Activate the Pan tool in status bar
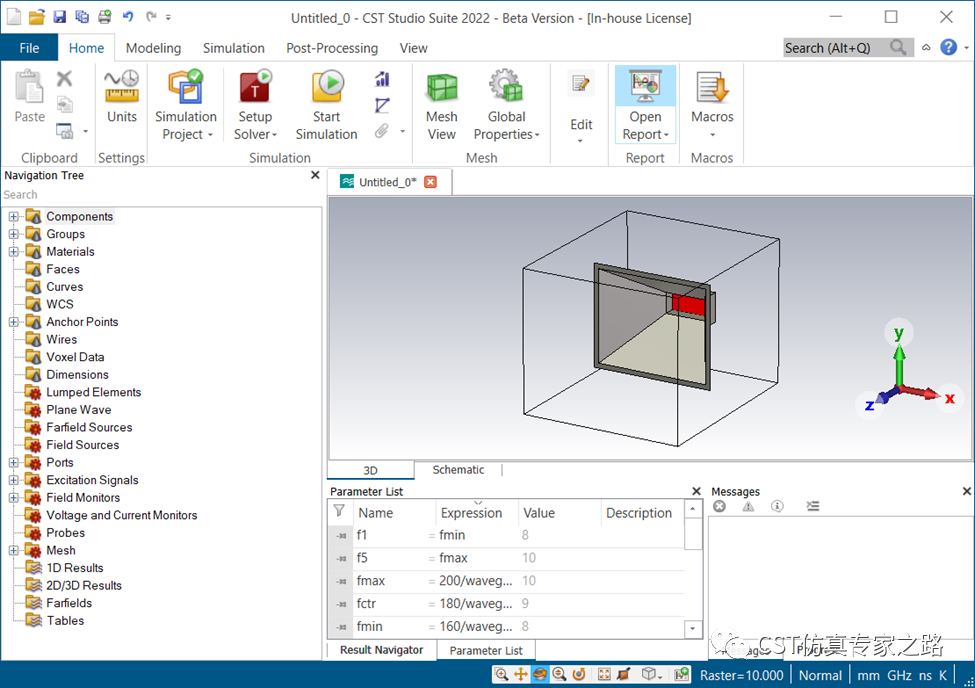Screen dimensions: 975x688 (x=520, y=674)
